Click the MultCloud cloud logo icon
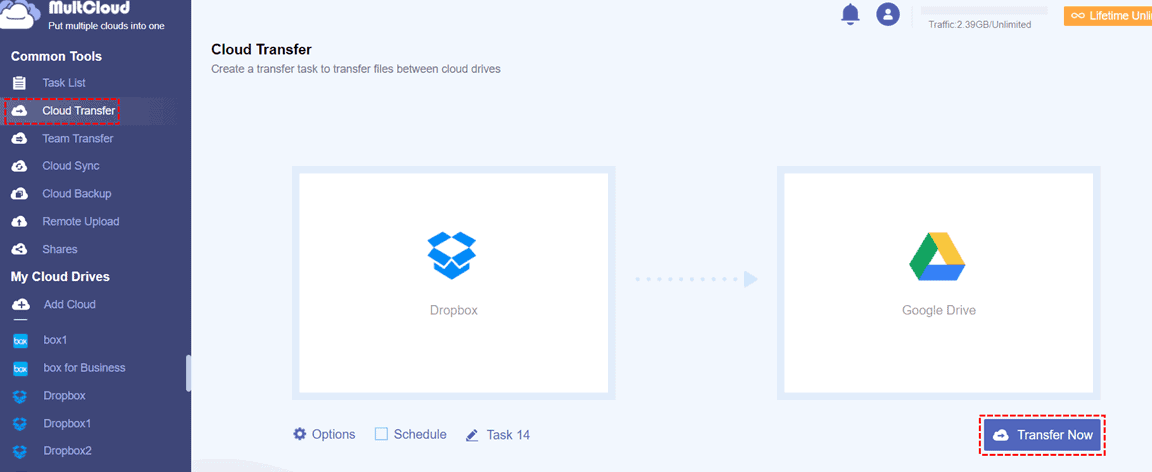 pos(20,15)
